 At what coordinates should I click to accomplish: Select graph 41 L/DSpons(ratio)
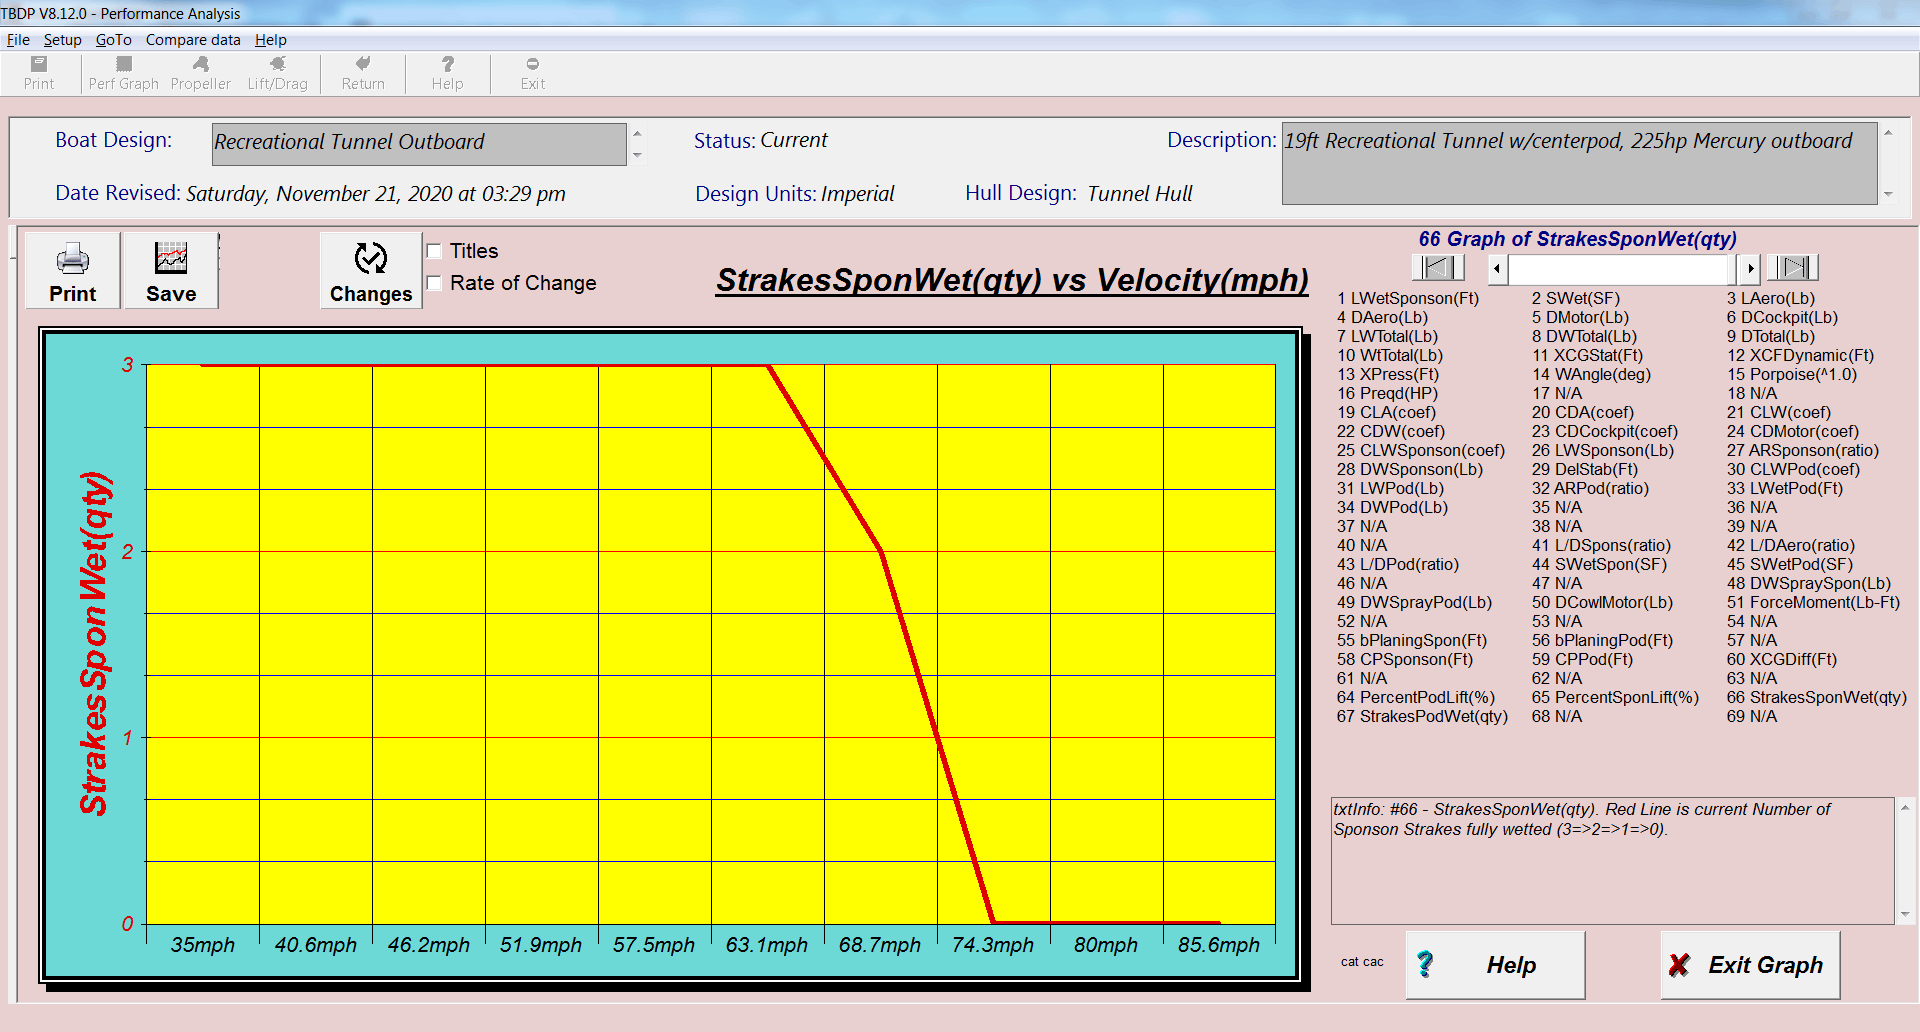coord(1601,545)
